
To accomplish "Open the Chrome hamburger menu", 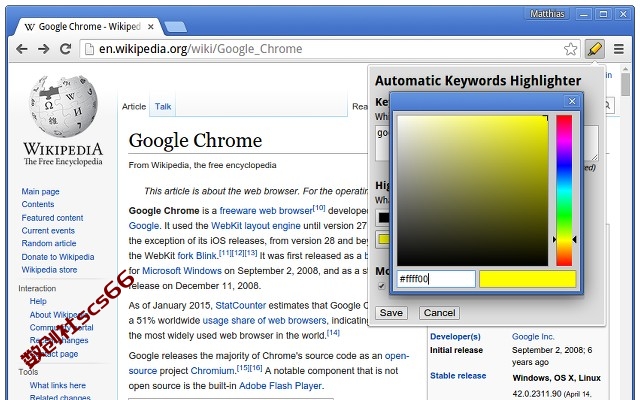I will coord(619,49).
